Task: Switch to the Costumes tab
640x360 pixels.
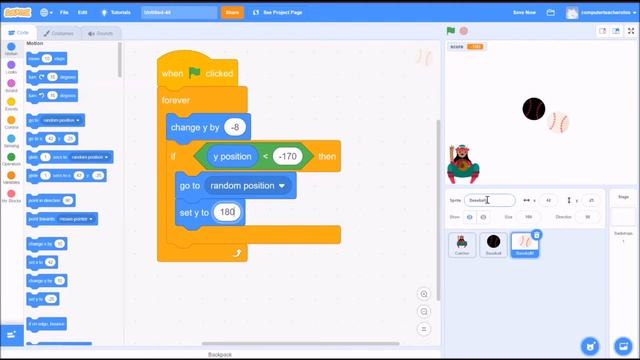Action: [59, 33]
